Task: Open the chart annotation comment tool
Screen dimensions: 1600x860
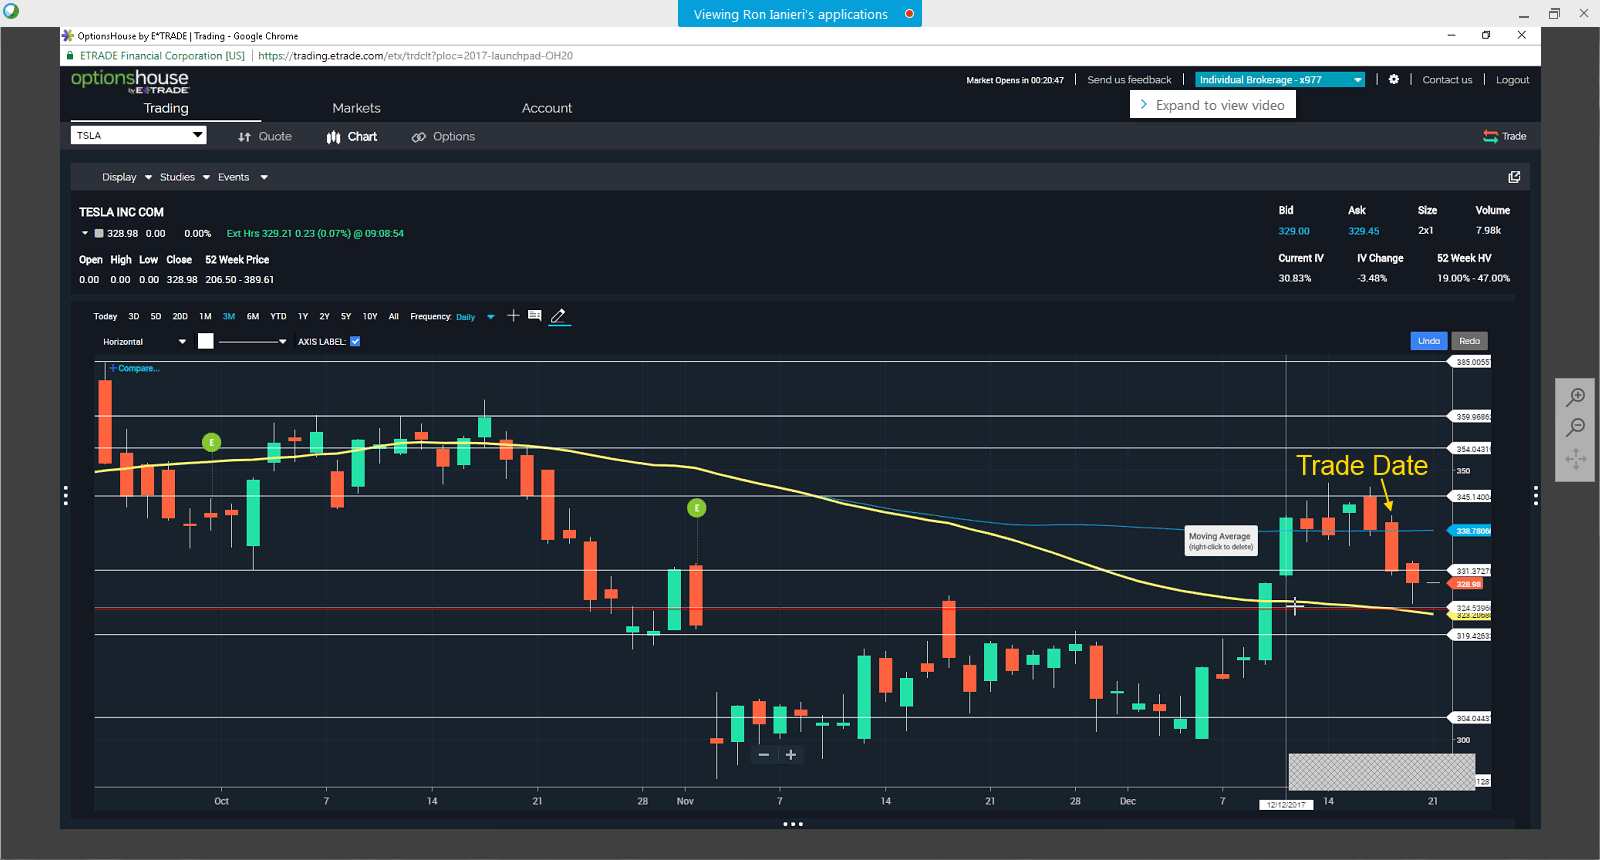Action: (535, 315)
